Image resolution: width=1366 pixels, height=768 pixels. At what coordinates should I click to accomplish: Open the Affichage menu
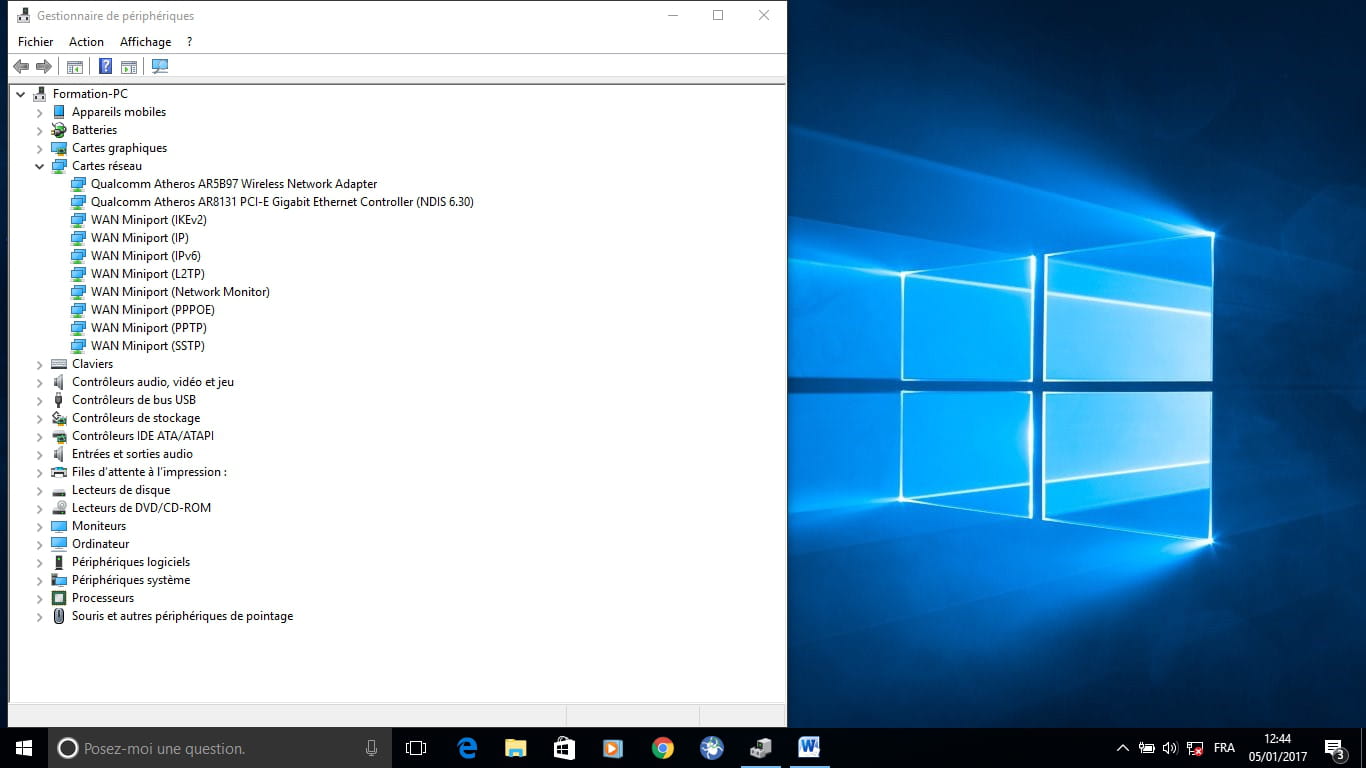click(145, 42)
